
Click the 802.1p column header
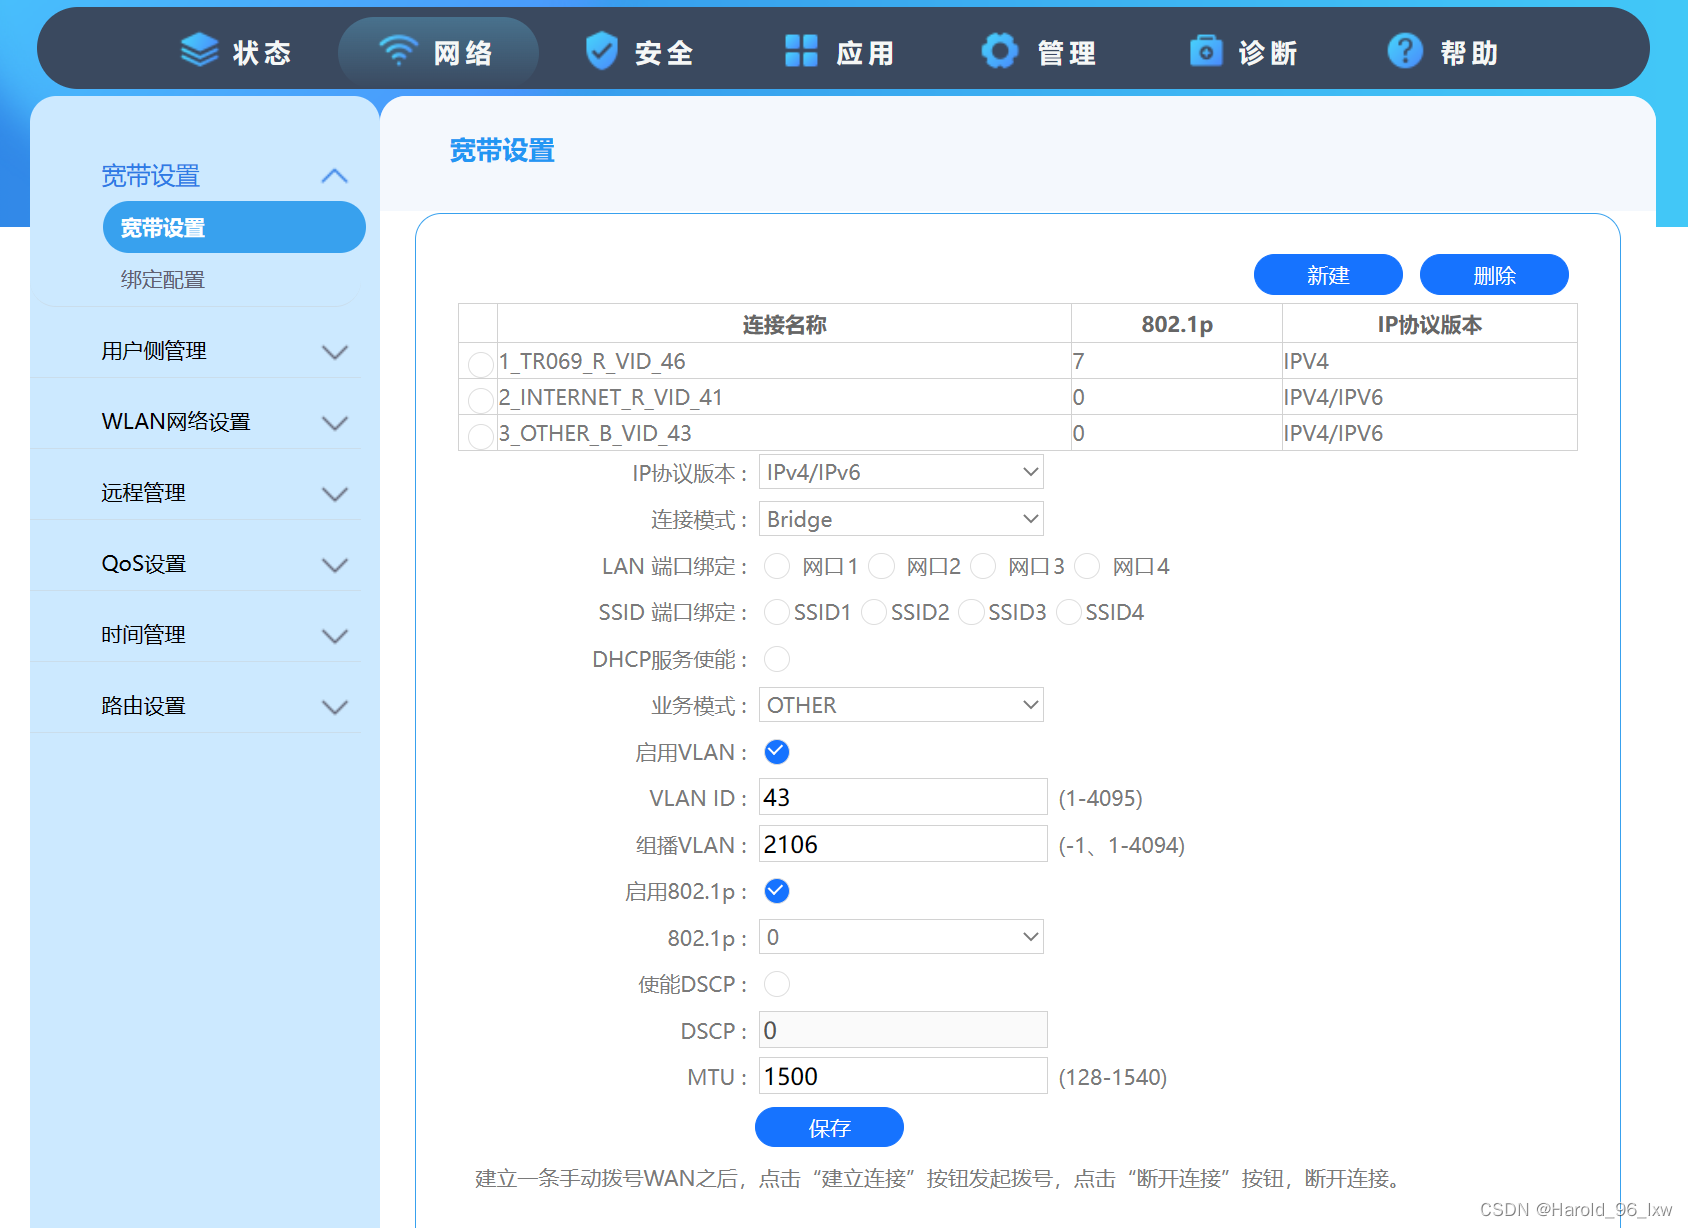[x=1177, y=325]
